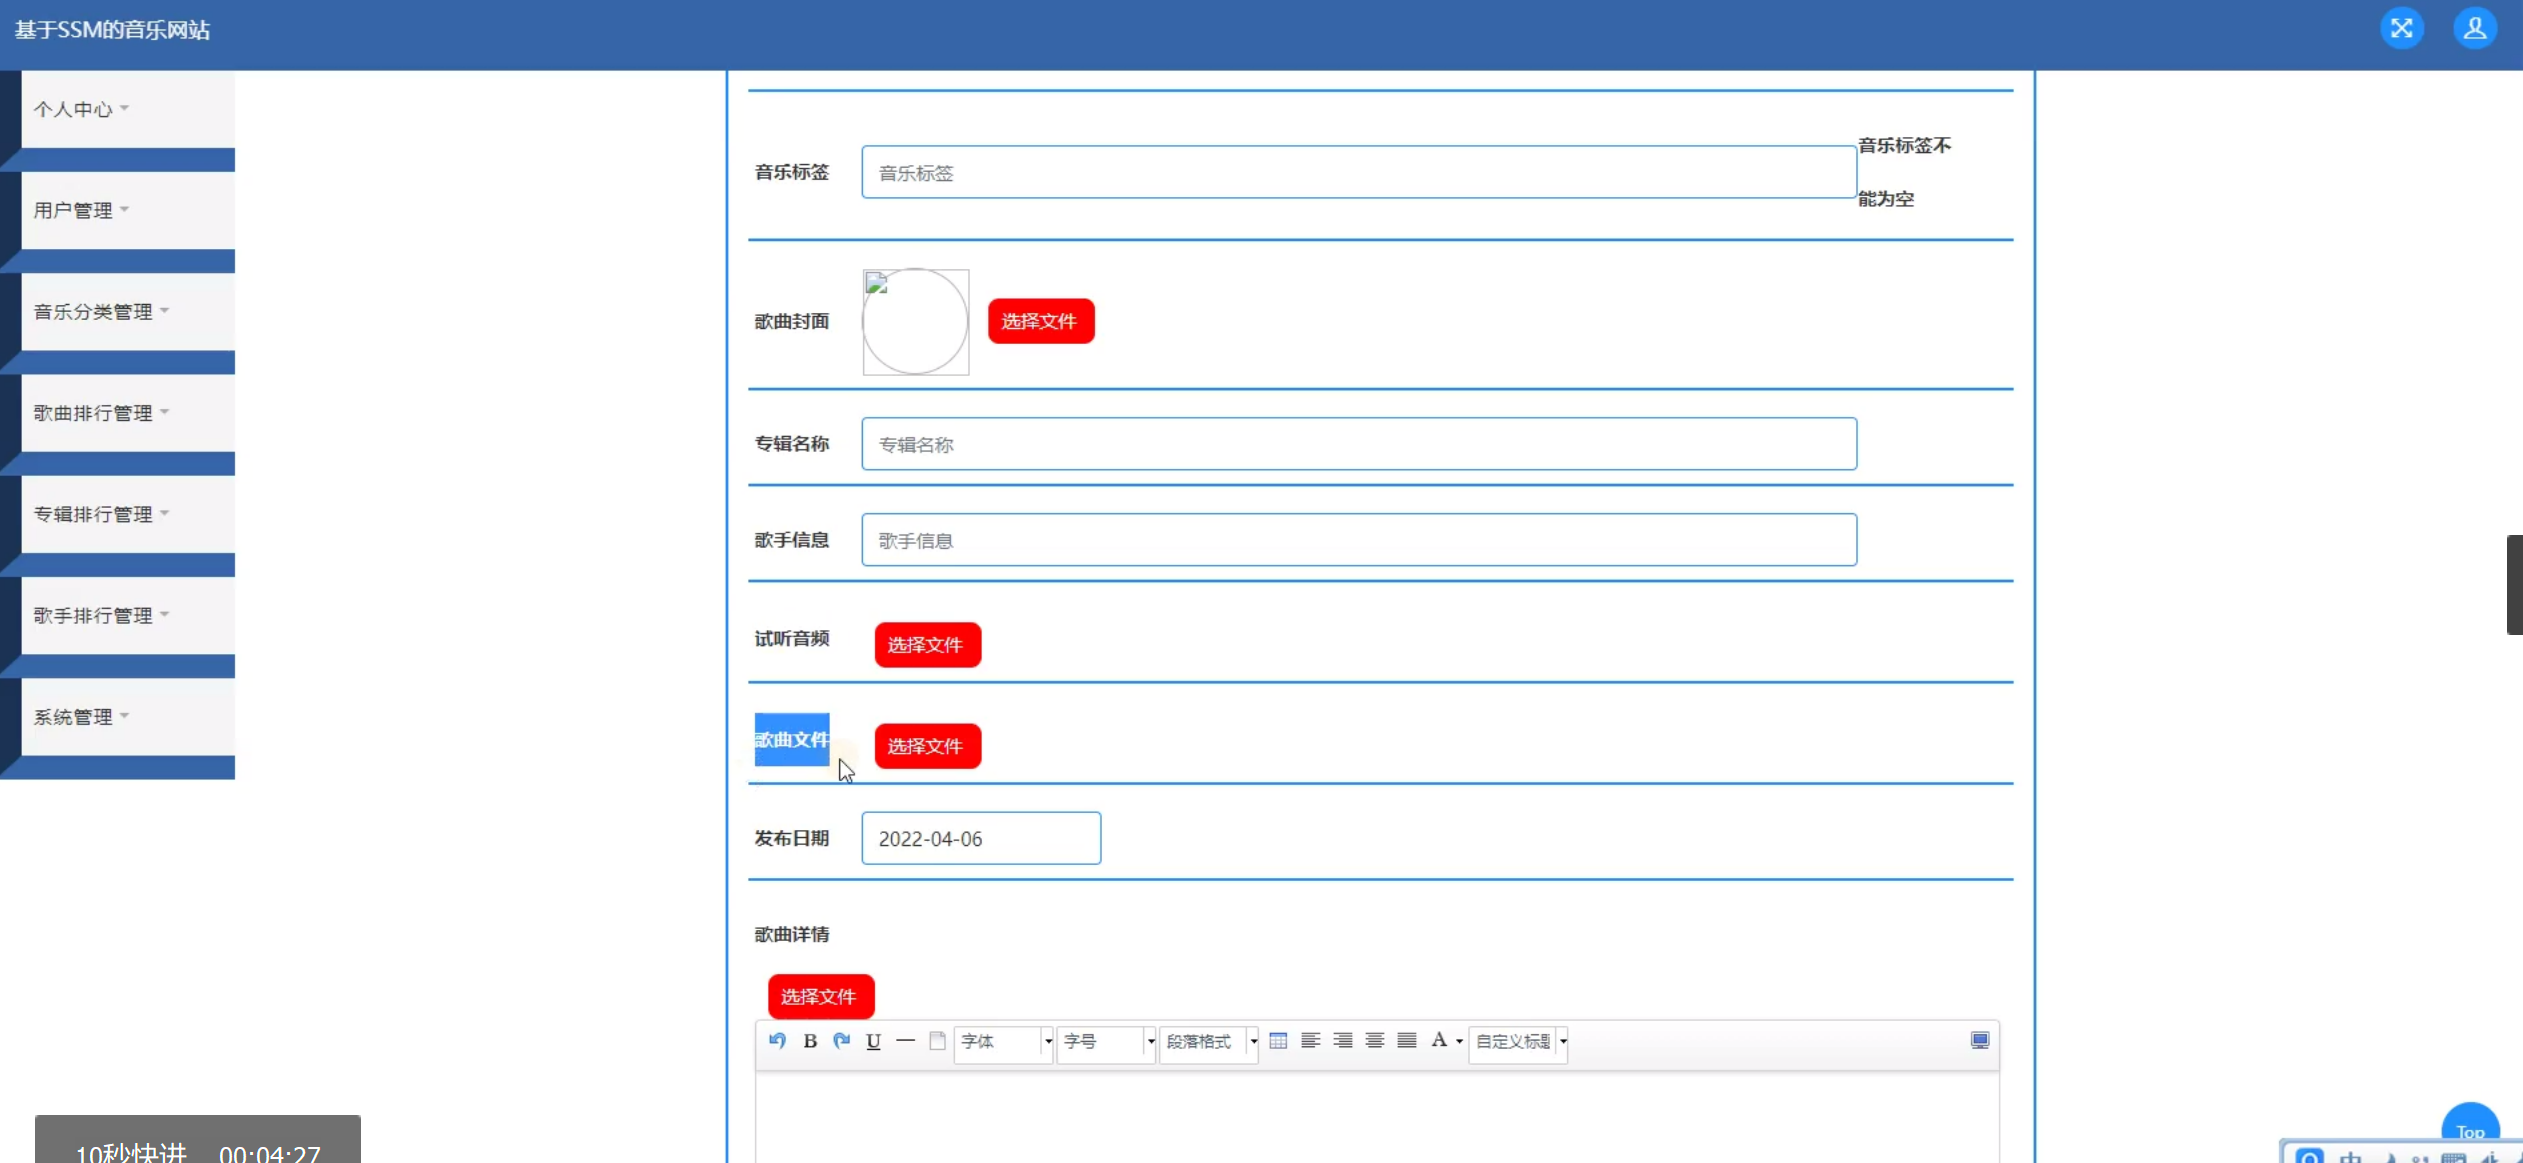Click the 发布日期 label text
Viewport: 2523px width, 1163px height.
click(792, 838)
